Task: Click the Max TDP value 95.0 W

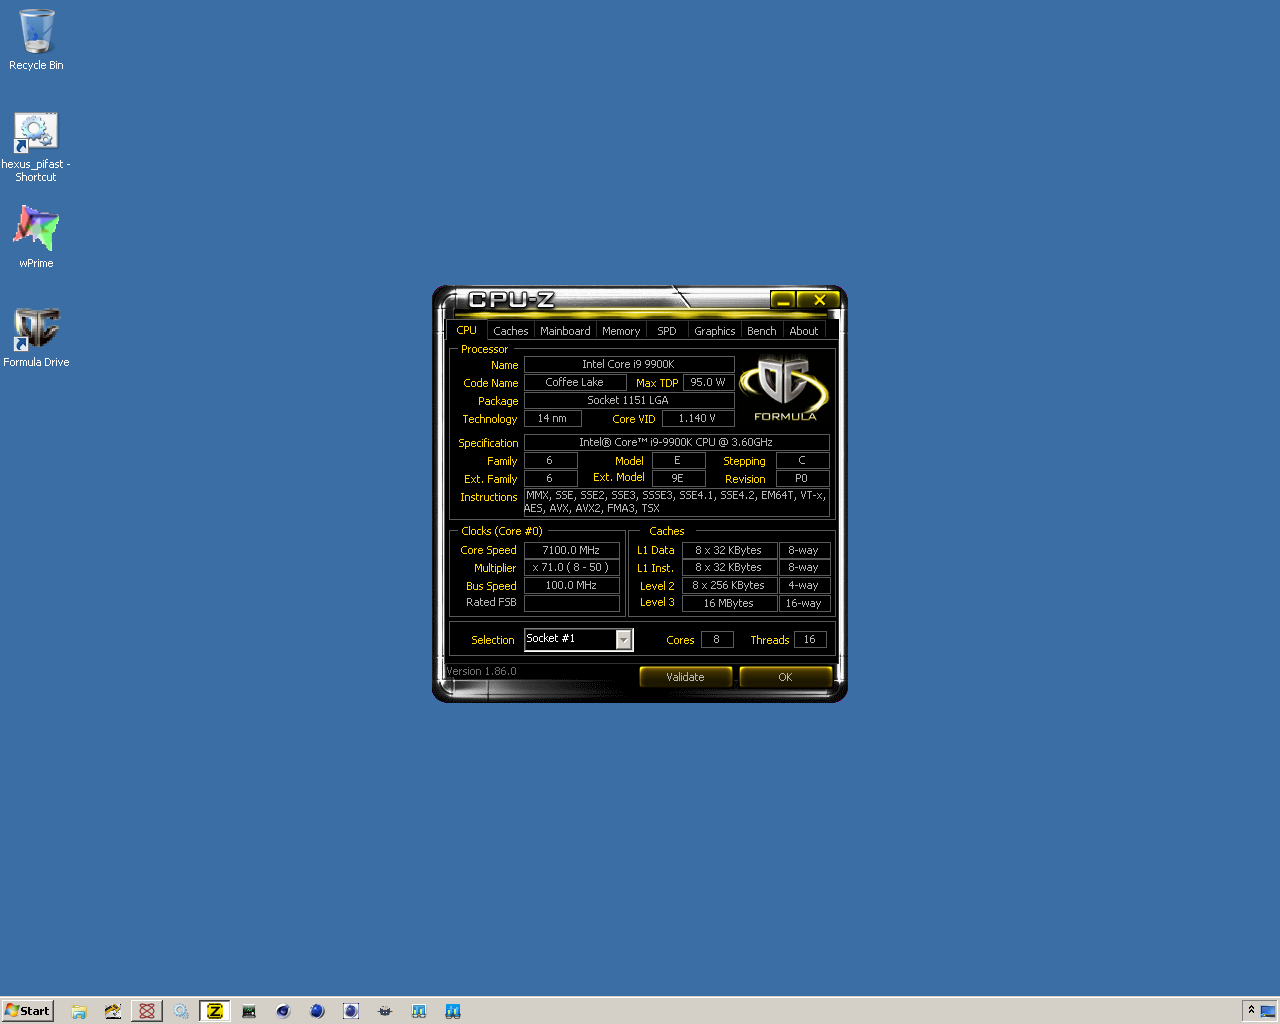Action: pyautogui.click(x=708, y=382)
